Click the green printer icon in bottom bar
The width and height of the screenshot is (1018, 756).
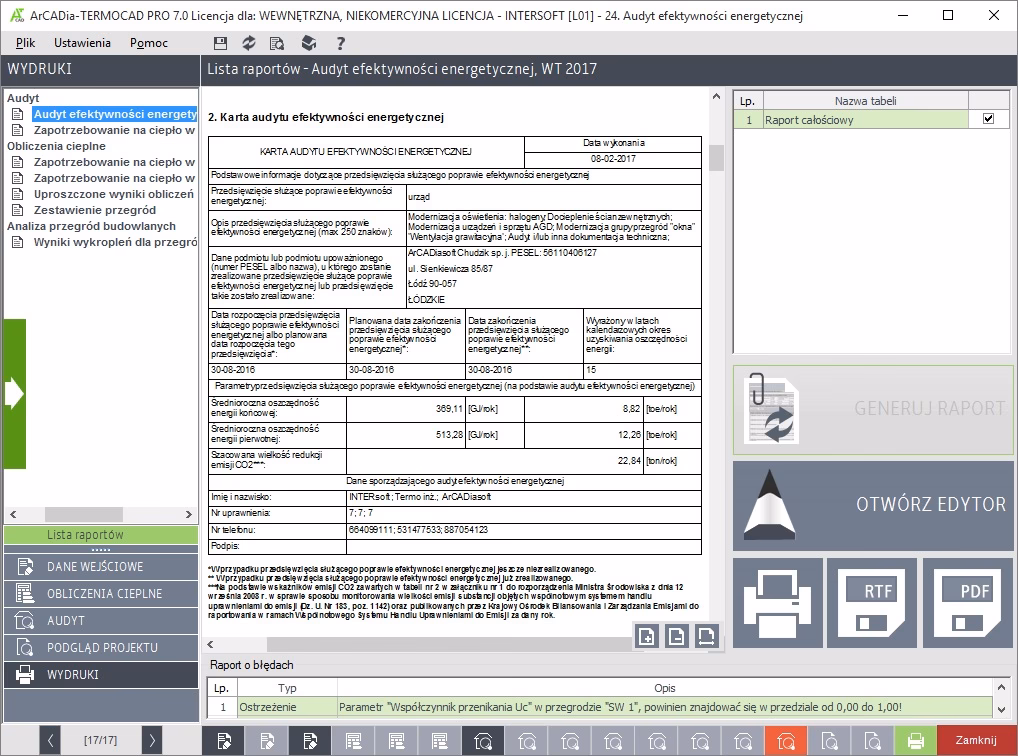915,741
